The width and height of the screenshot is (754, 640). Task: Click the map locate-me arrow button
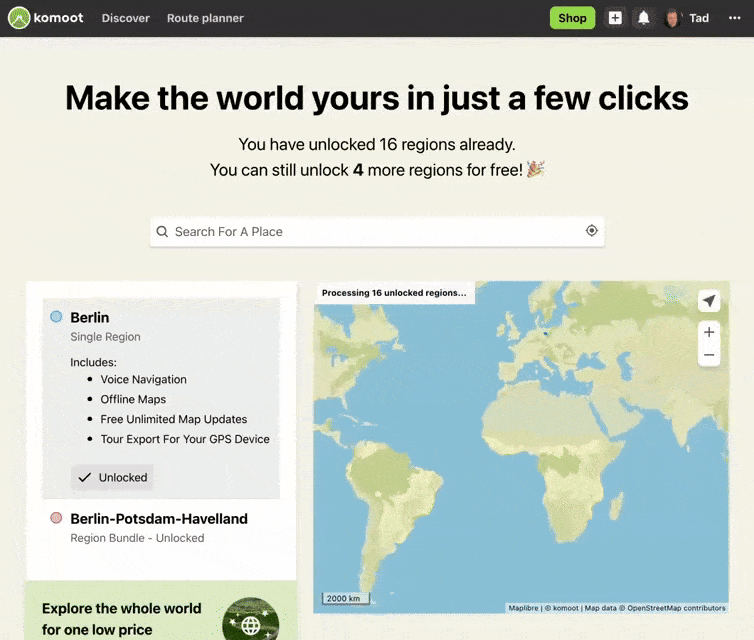click(709, 301)
